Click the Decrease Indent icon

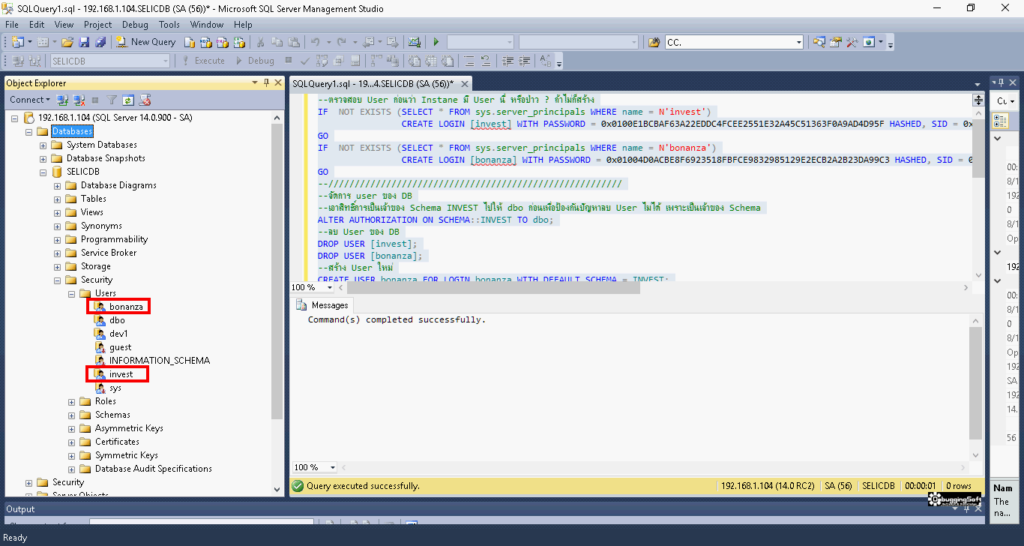[509, 61]
